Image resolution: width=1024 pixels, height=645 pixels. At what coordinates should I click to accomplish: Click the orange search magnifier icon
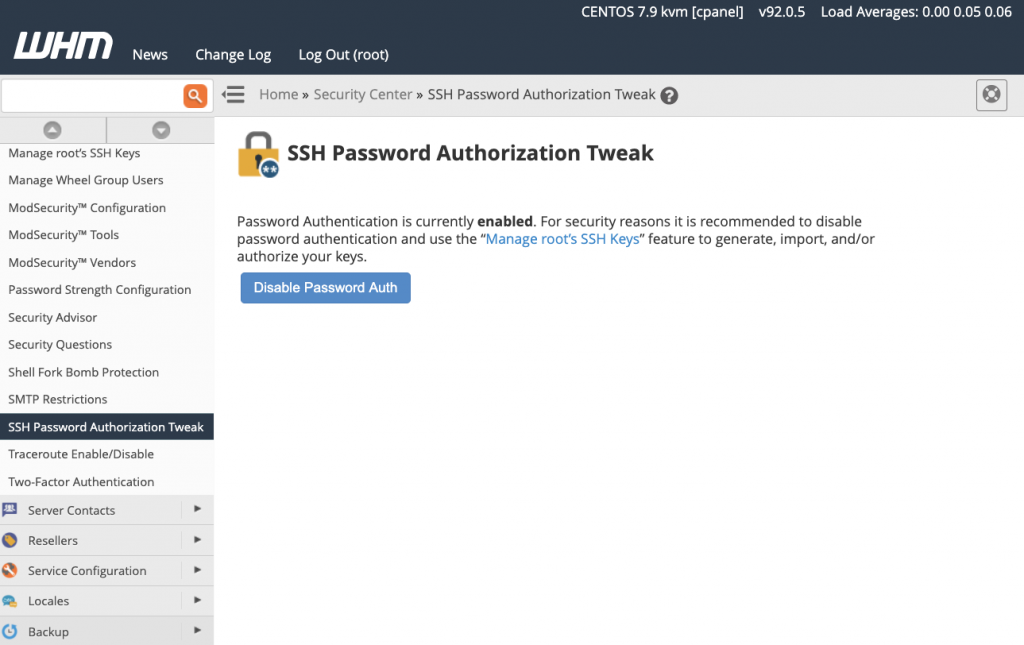(195, 96)
